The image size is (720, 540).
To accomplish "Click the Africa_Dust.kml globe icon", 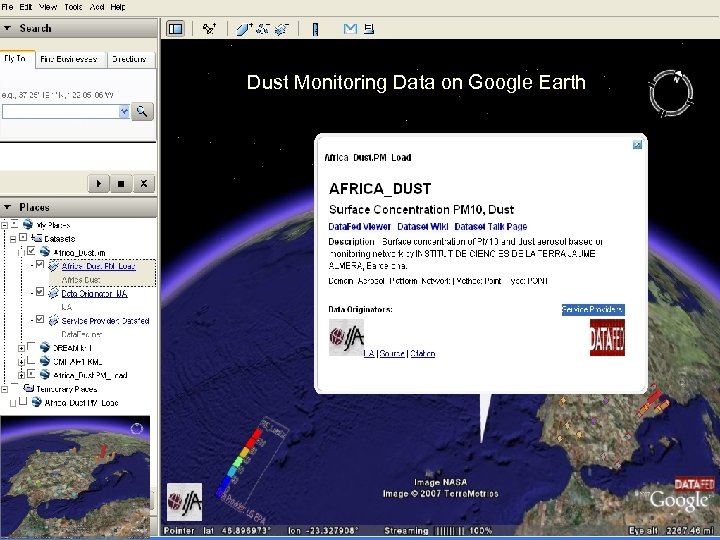I will 45,252.
